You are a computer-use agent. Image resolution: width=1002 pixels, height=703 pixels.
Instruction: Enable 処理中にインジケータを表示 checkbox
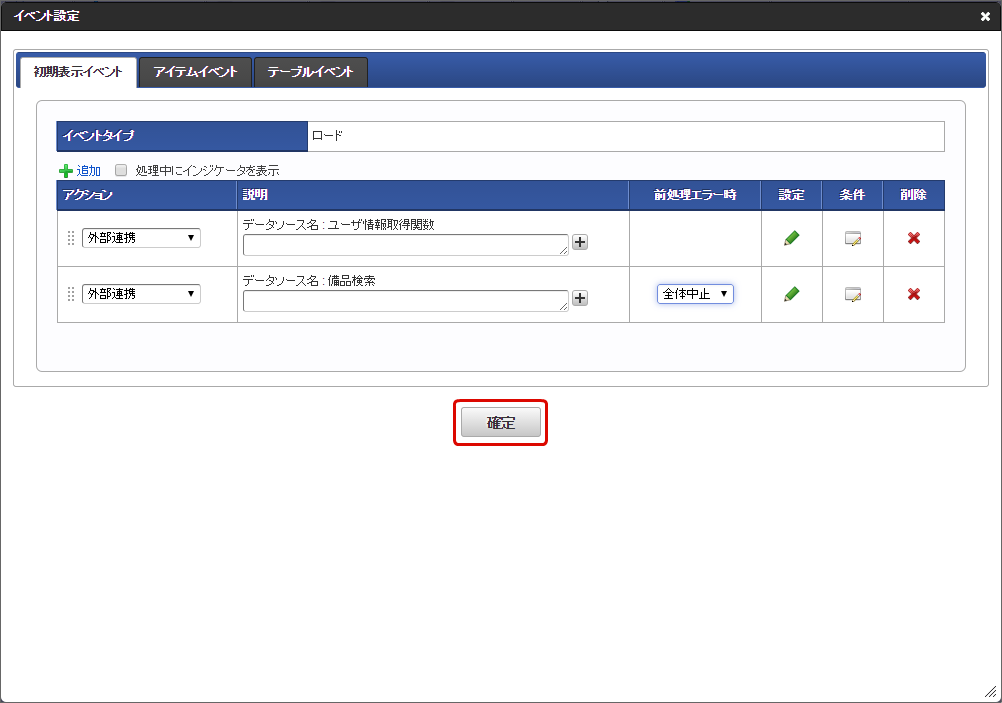click(122, 170)
